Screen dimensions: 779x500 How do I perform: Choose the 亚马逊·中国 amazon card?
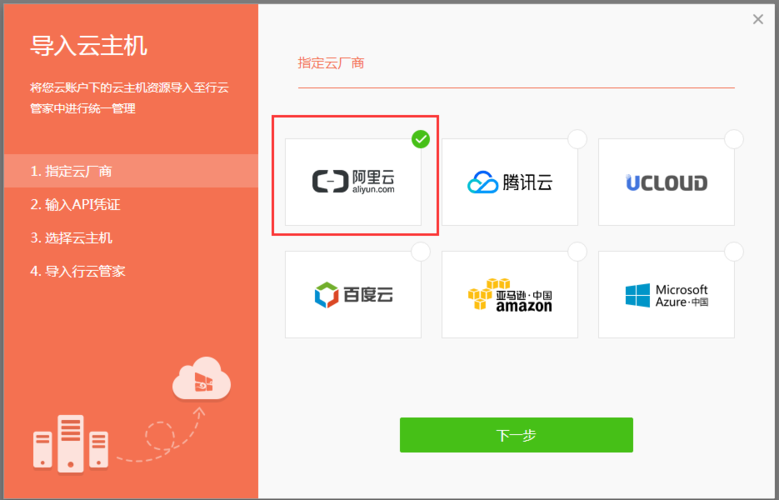click(510, 295)
